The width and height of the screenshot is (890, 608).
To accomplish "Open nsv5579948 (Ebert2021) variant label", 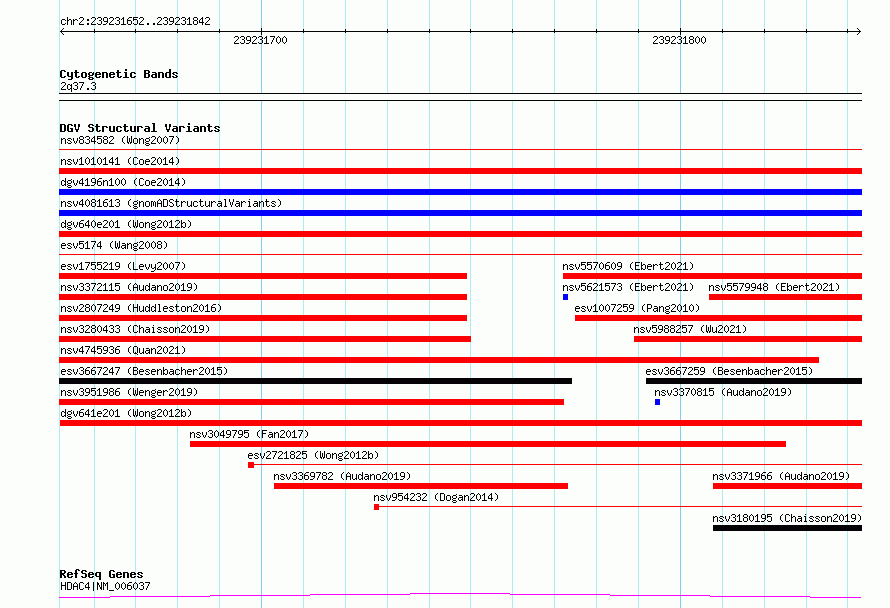I will pyautogui.click(x=774, y=287).
